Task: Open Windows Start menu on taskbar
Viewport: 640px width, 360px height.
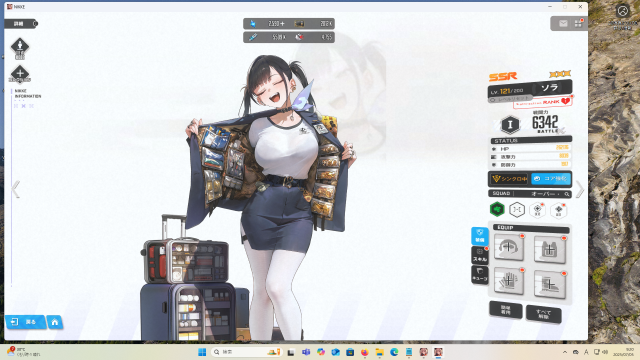Action: click(202, 352)
